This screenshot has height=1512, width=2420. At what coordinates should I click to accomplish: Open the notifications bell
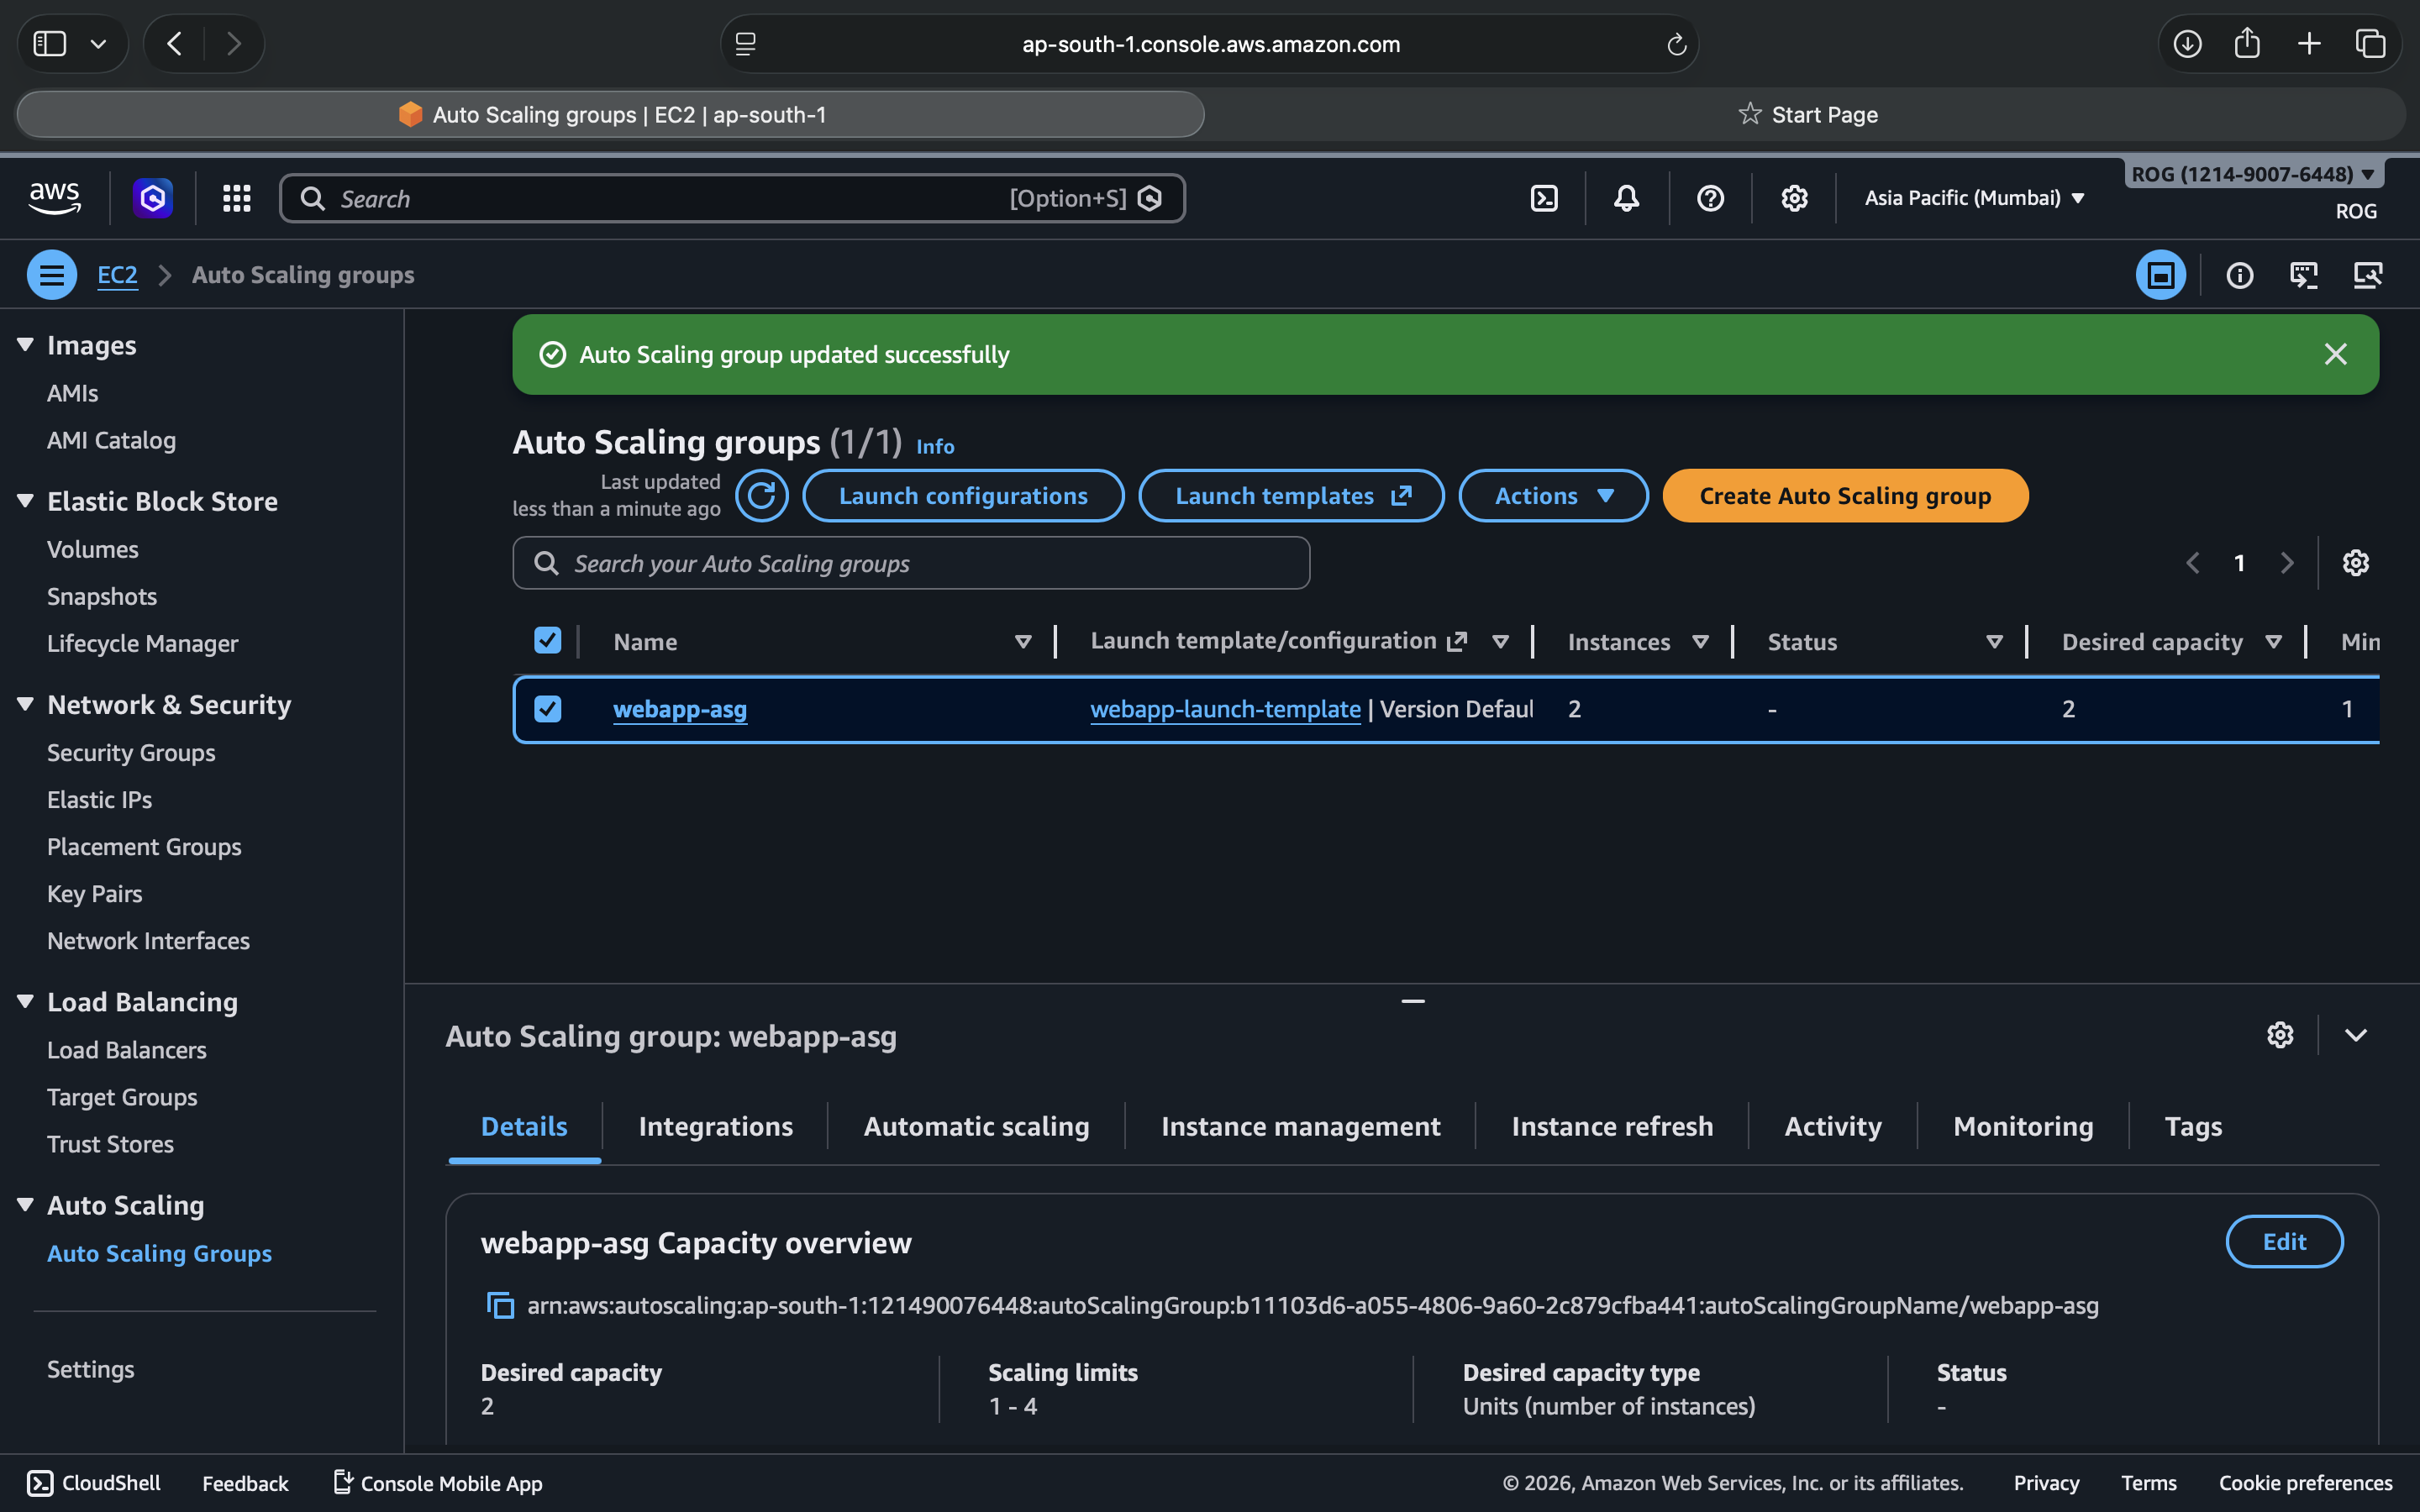[x=1626, y=198]
